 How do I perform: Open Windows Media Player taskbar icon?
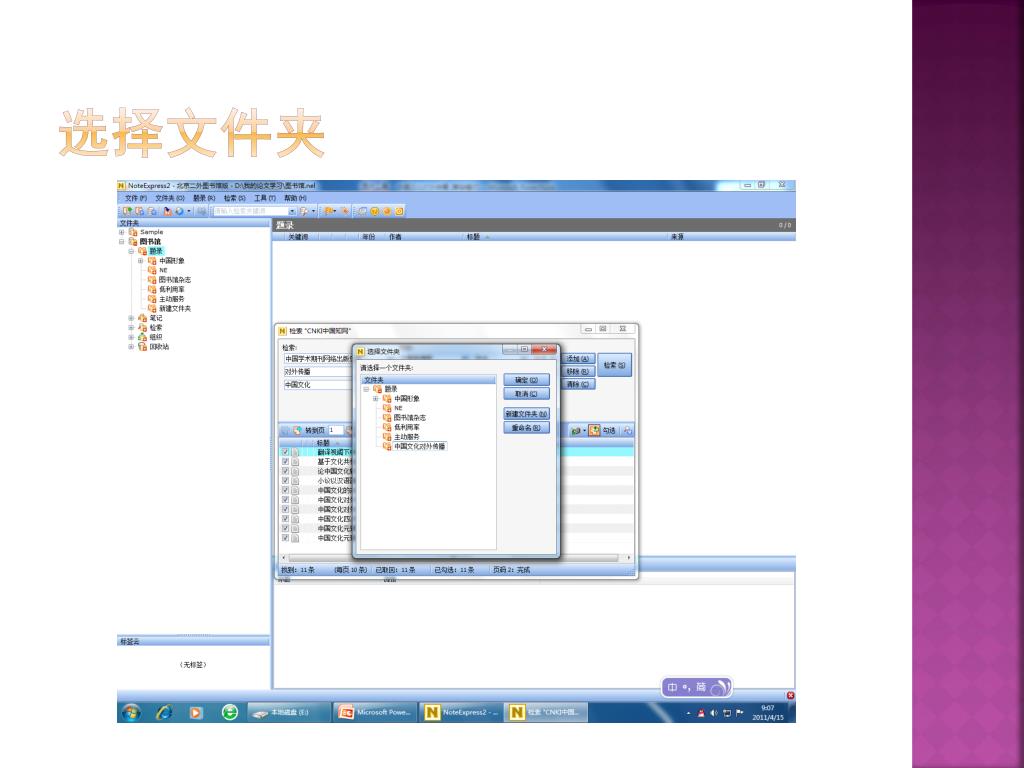196,712
